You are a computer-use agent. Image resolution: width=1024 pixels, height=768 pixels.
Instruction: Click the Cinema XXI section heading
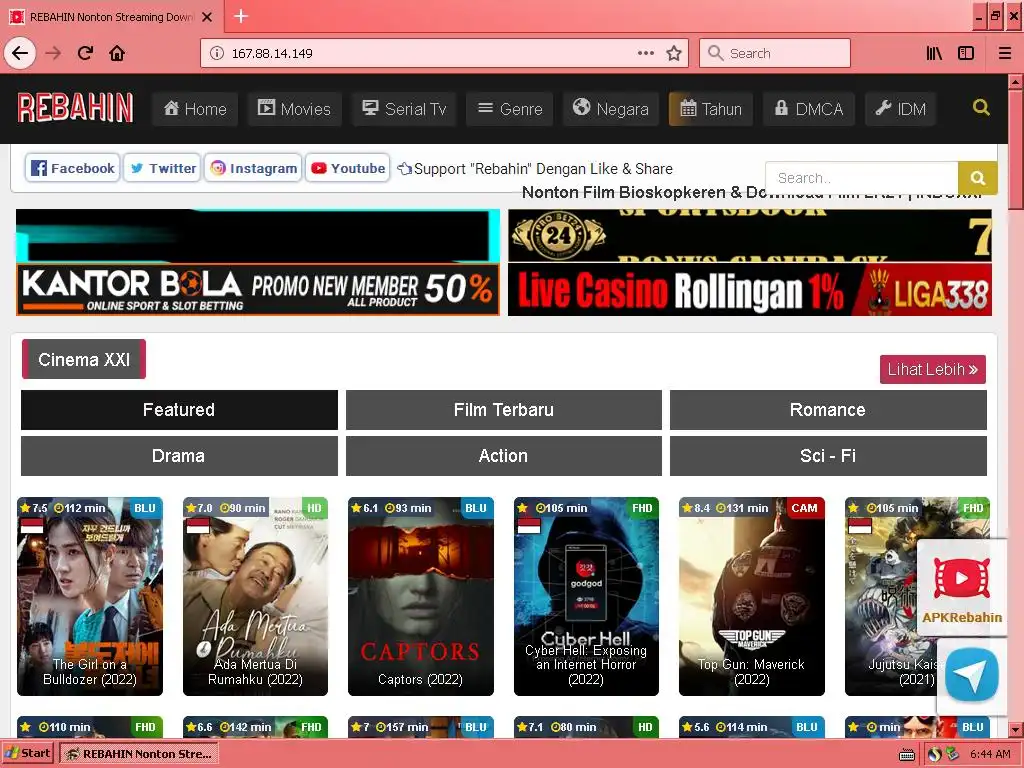(84, 359)
